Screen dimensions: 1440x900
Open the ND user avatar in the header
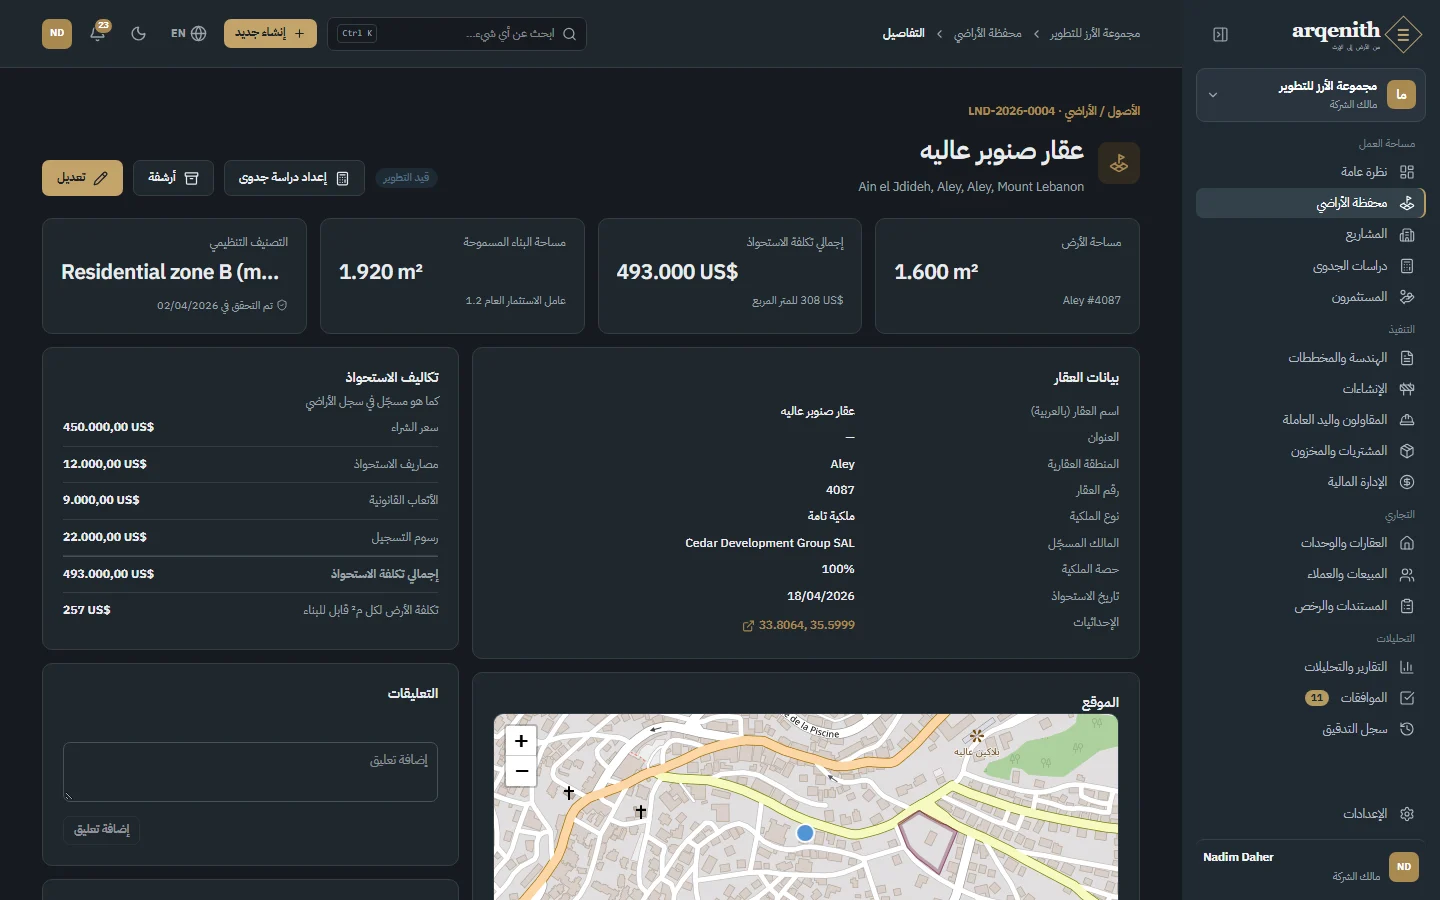point(57,33)
